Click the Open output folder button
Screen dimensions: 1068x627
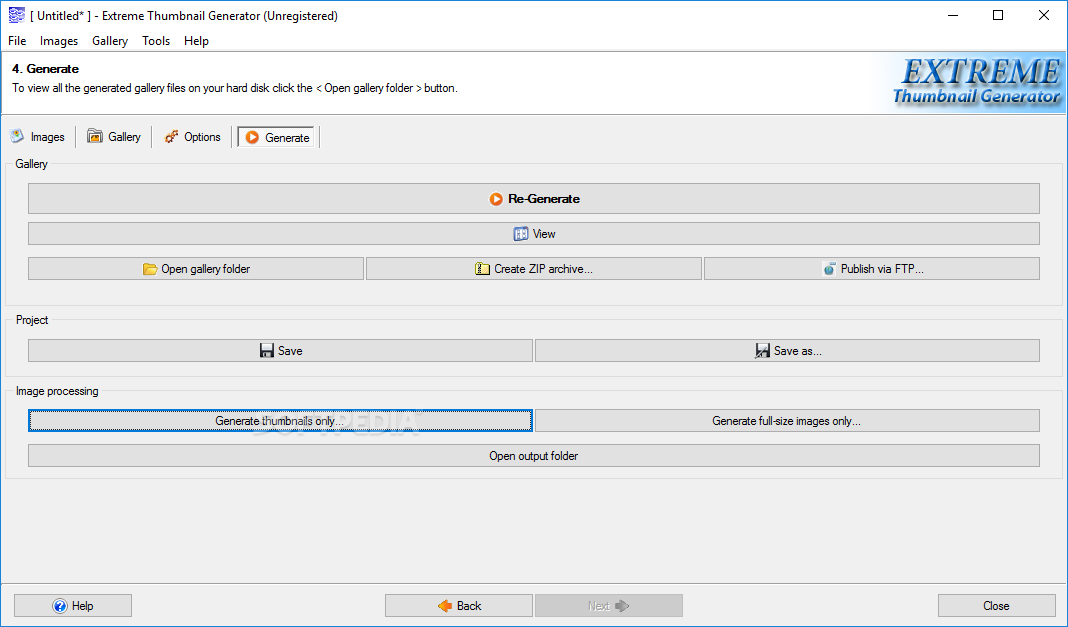point(533,456)
